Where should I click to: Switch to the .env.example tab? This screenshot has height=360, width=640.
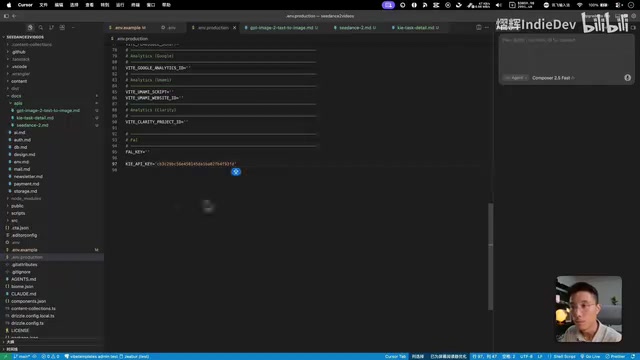128,28
